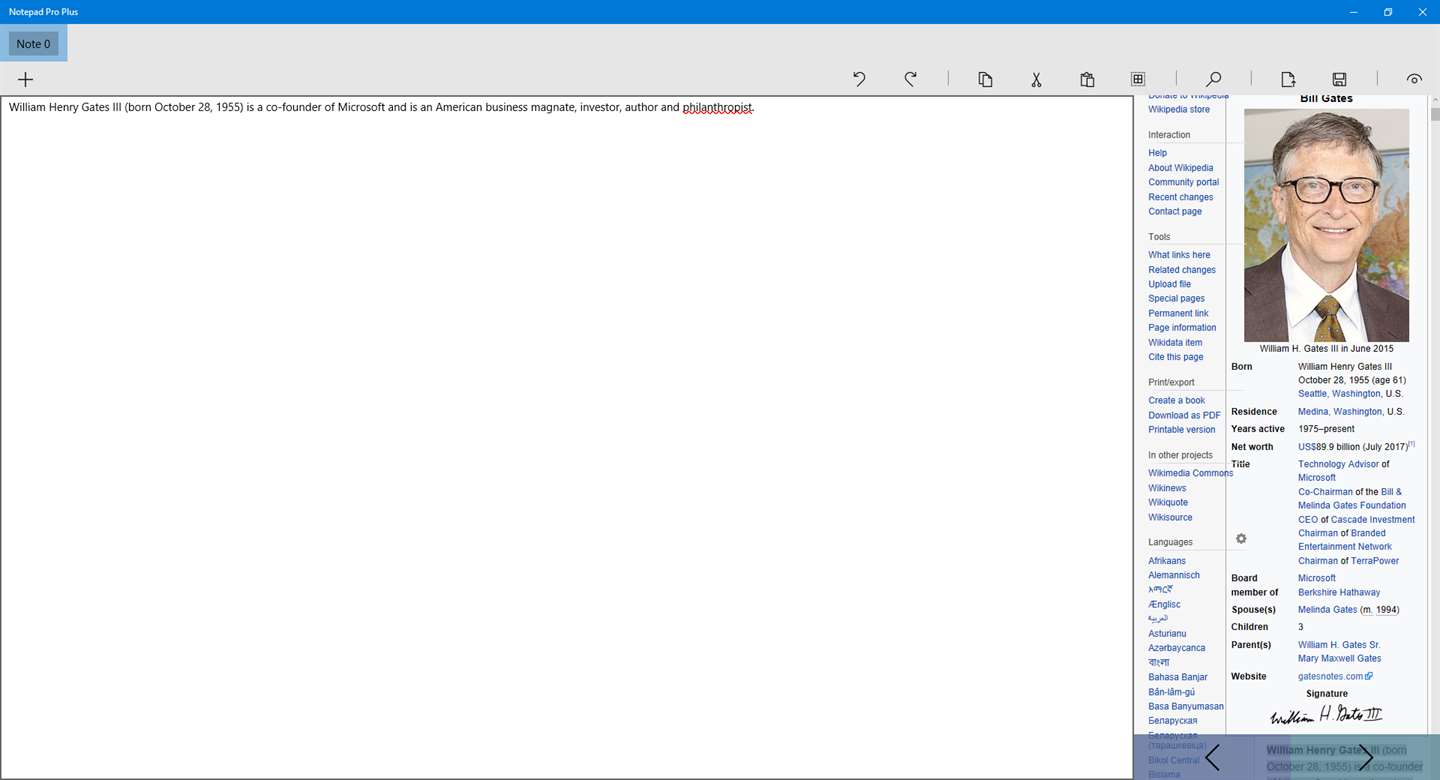Open the TerraPower link
The width and height of the screenshot is (1440, 780).
click(x=1375, y=561)
